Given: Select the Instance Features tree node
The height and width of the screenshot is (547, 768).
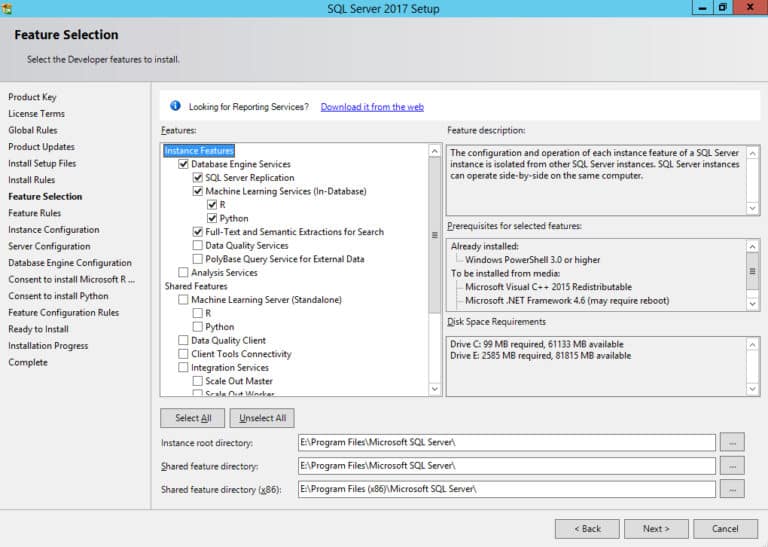Looking at the screenshot, I should point(199,150).
